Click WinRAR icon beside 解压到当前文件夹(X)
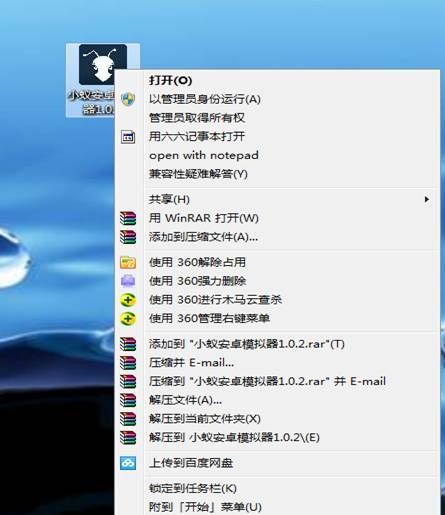This screenshot has width=445, height=515. (x=128, y=419)
